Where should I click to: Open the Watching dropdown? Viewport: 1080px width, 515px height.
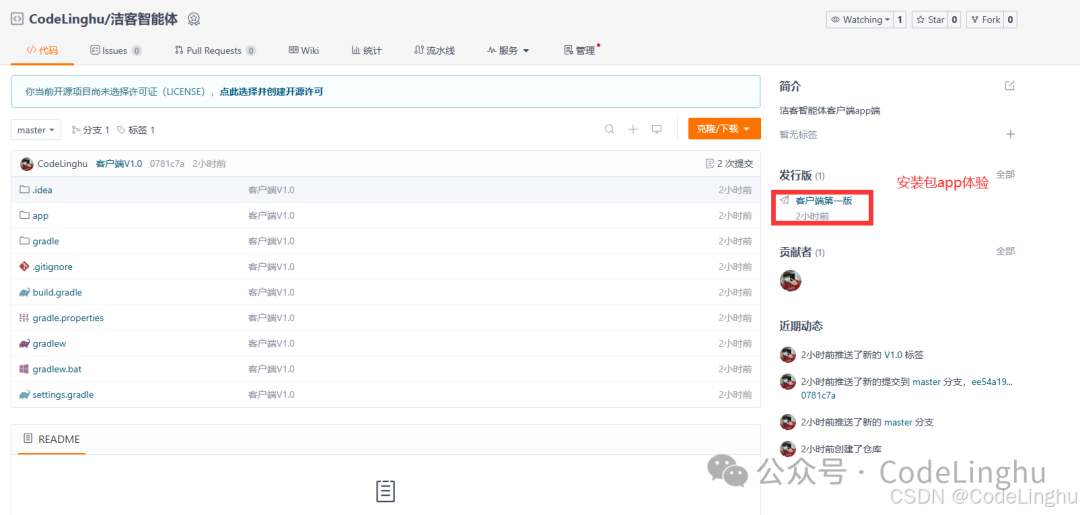(x=860, y=20)
